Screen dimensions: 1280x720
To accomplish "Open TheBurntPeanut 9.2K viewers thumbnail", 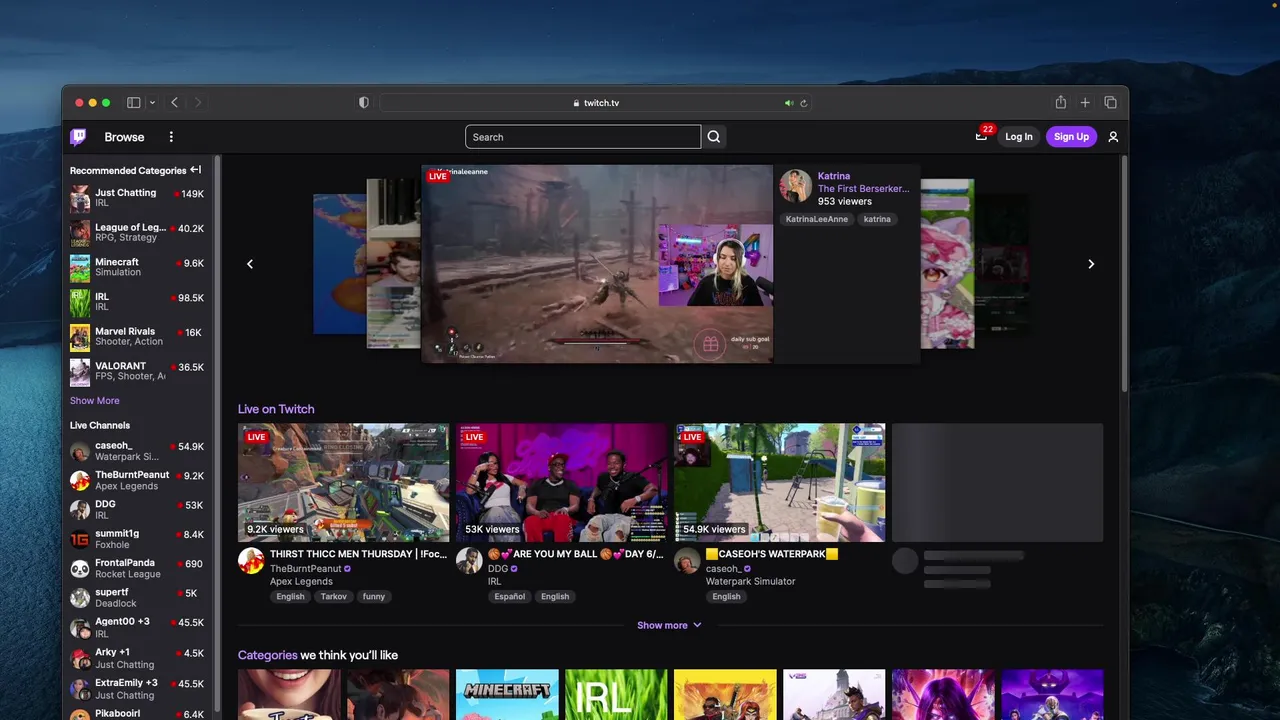I will [x=343, y=482].
